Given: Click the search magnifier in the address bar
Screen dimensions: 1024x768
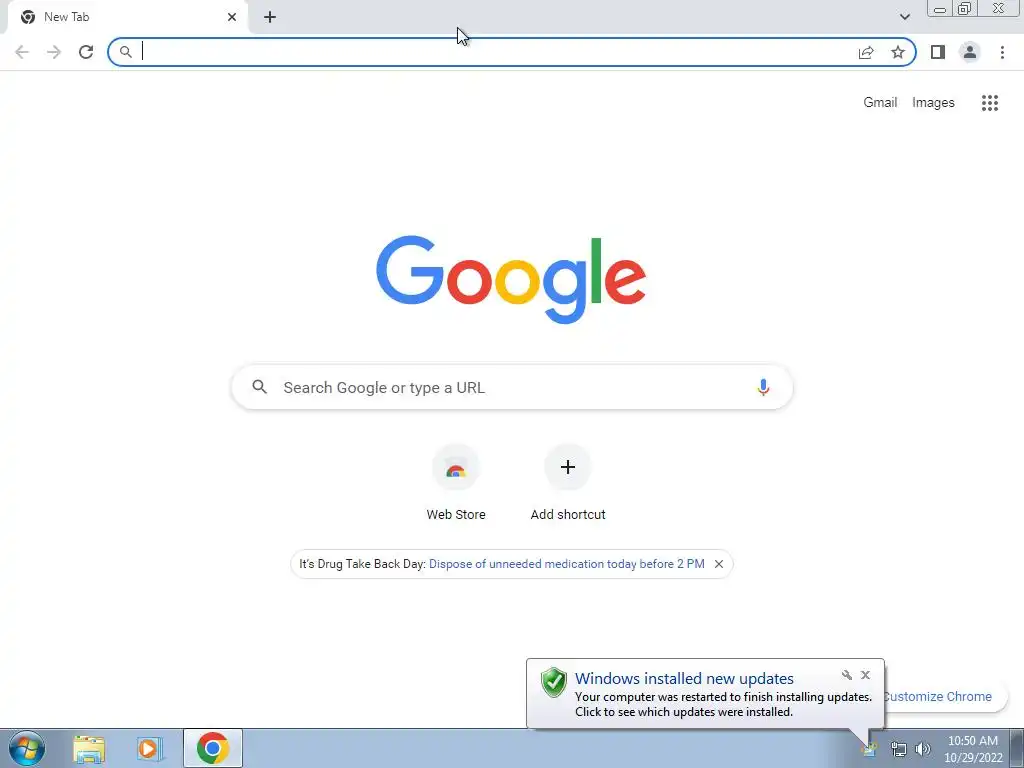Looking at the screenshot, I should [125, 52].
